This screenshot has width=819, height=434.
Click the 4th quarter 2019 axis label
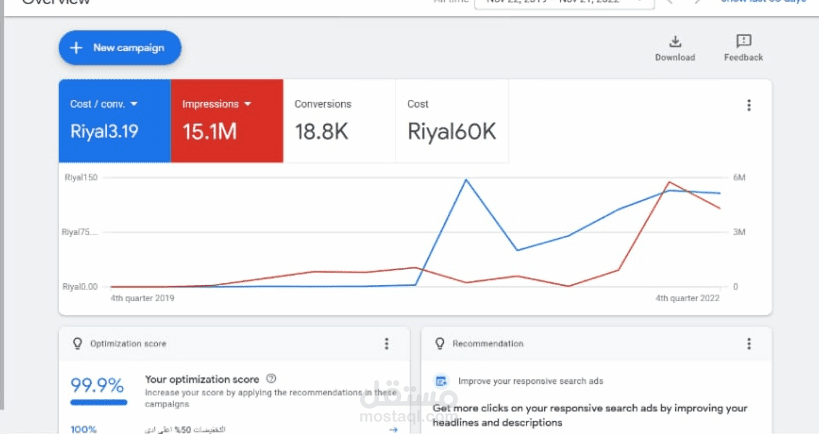pyautogui.click(x=143, y=298)
